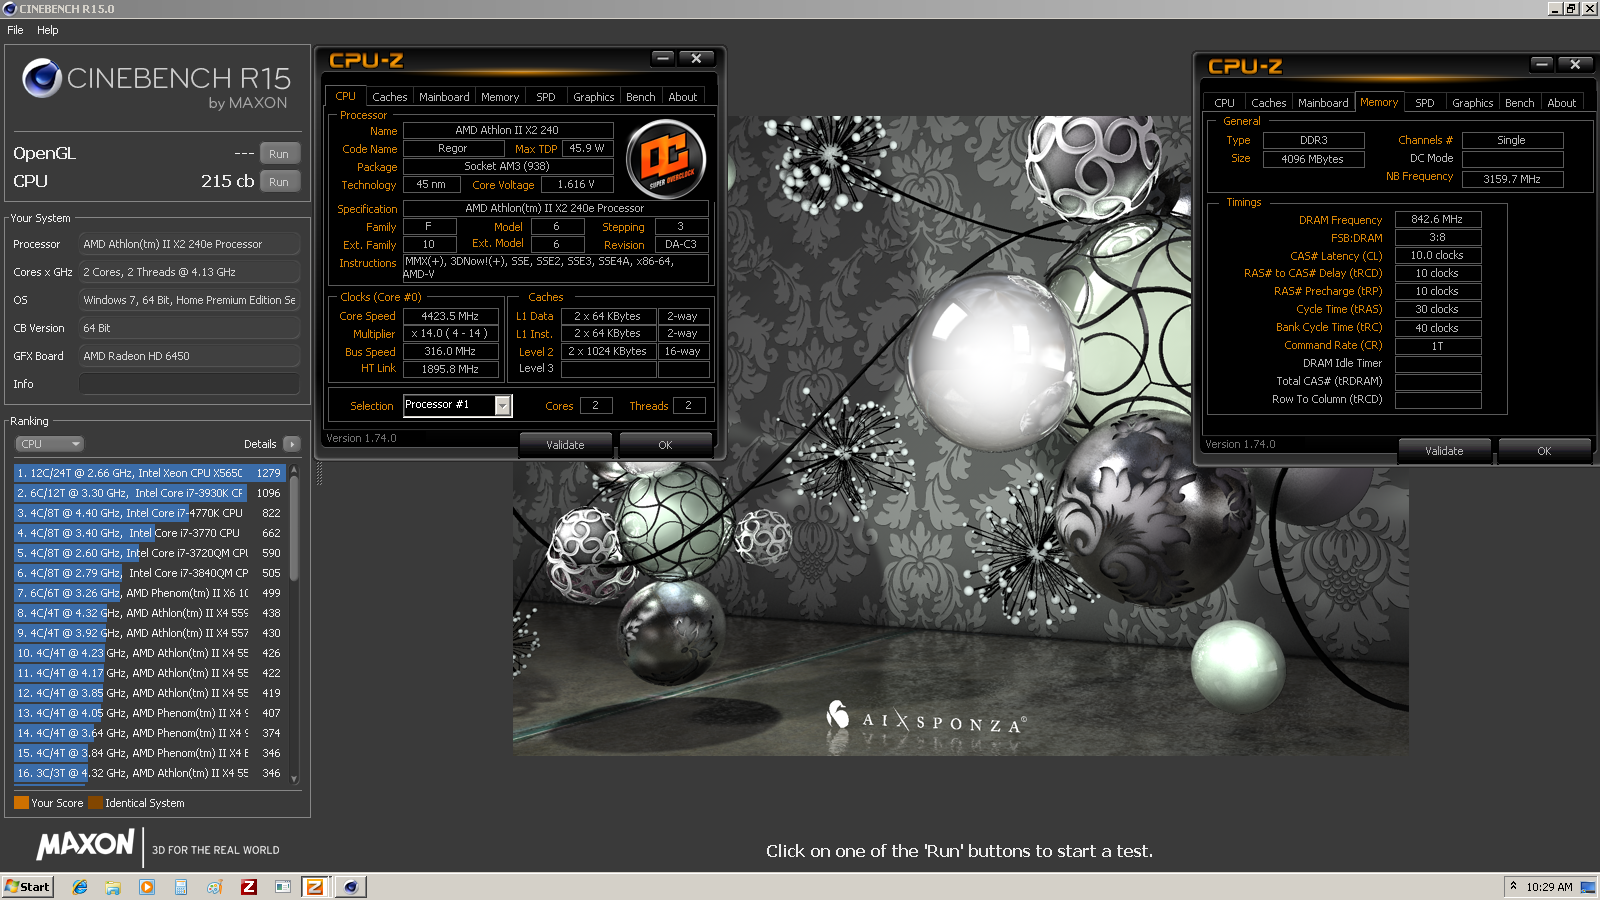Click the MAXON logo at bottom left

click(86, 845)
